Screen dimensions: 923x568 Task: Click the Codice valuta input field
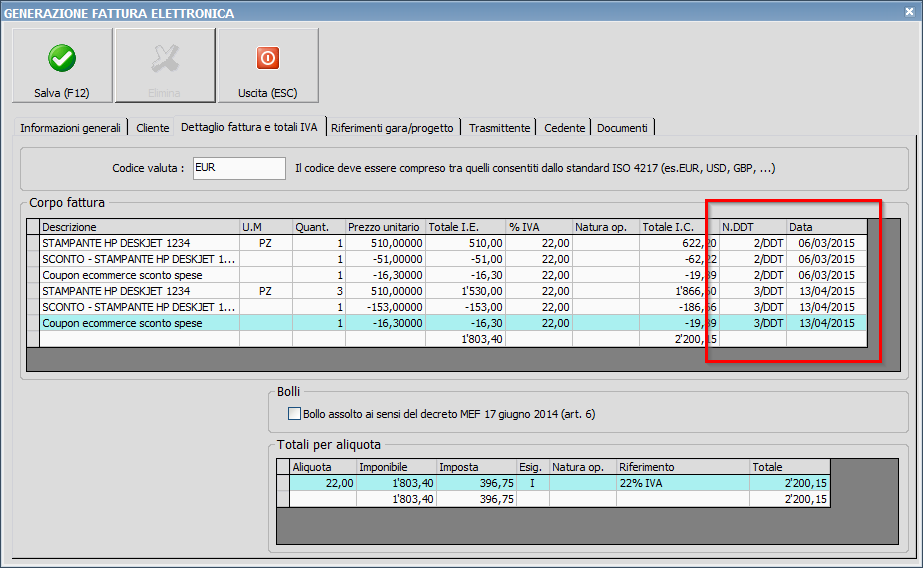click(x=239, y=168)
